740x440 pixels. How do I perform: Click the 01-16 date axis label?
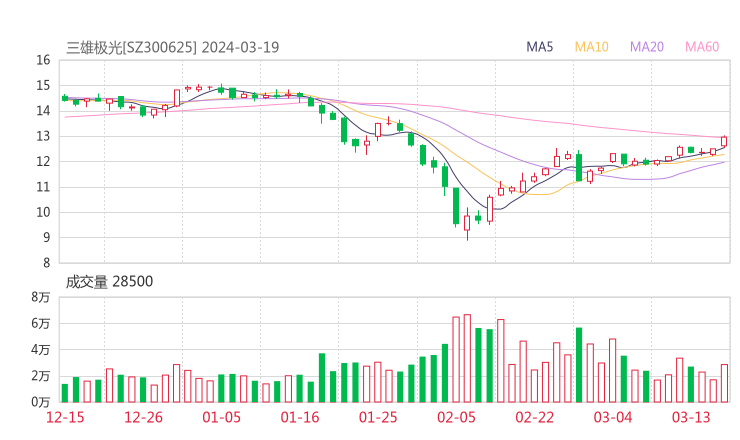coord(300,417)
